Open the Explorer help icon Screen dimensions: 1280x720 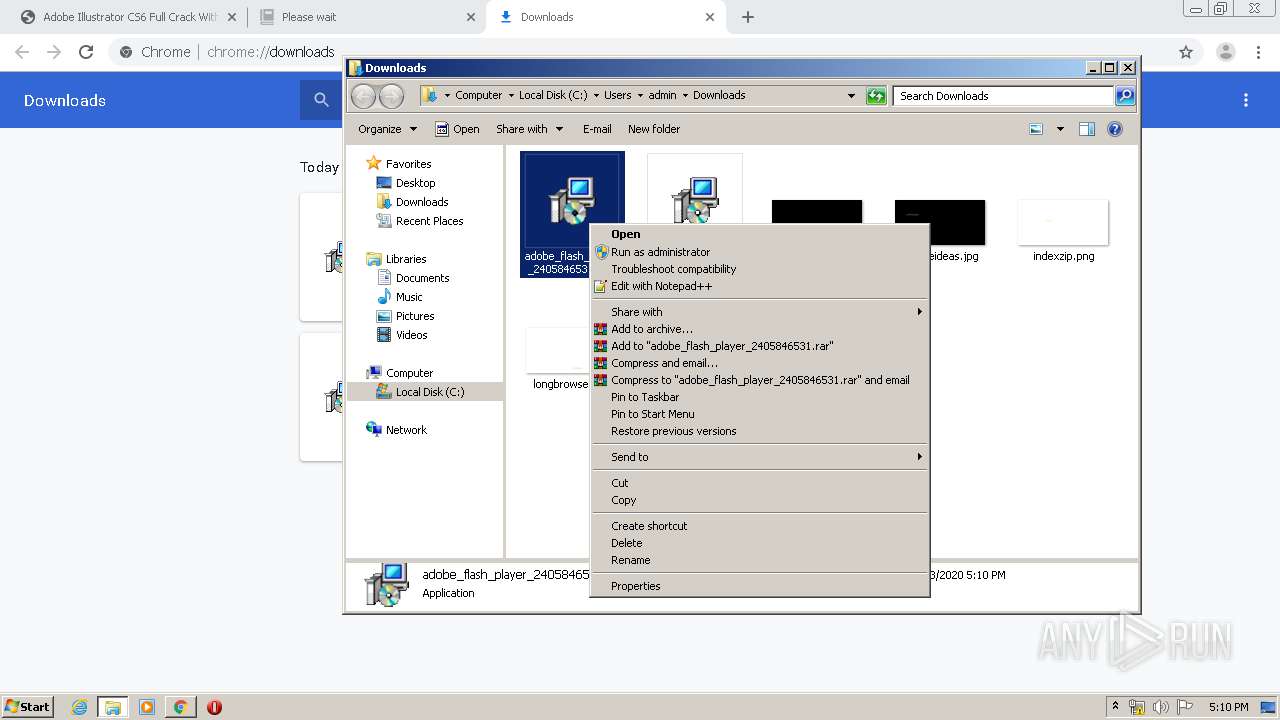coord(1115,129)
